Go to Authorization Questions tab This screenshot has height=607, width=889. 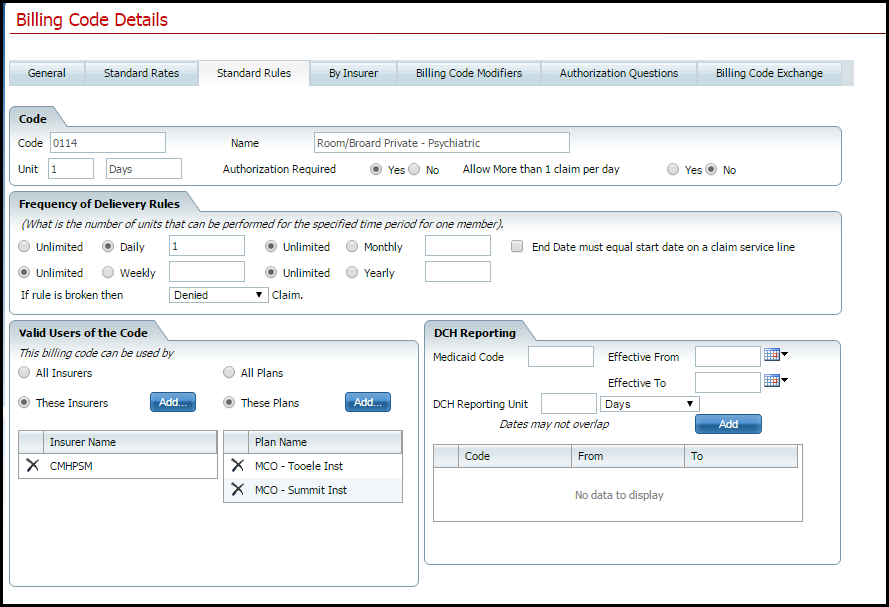[618, 73]
